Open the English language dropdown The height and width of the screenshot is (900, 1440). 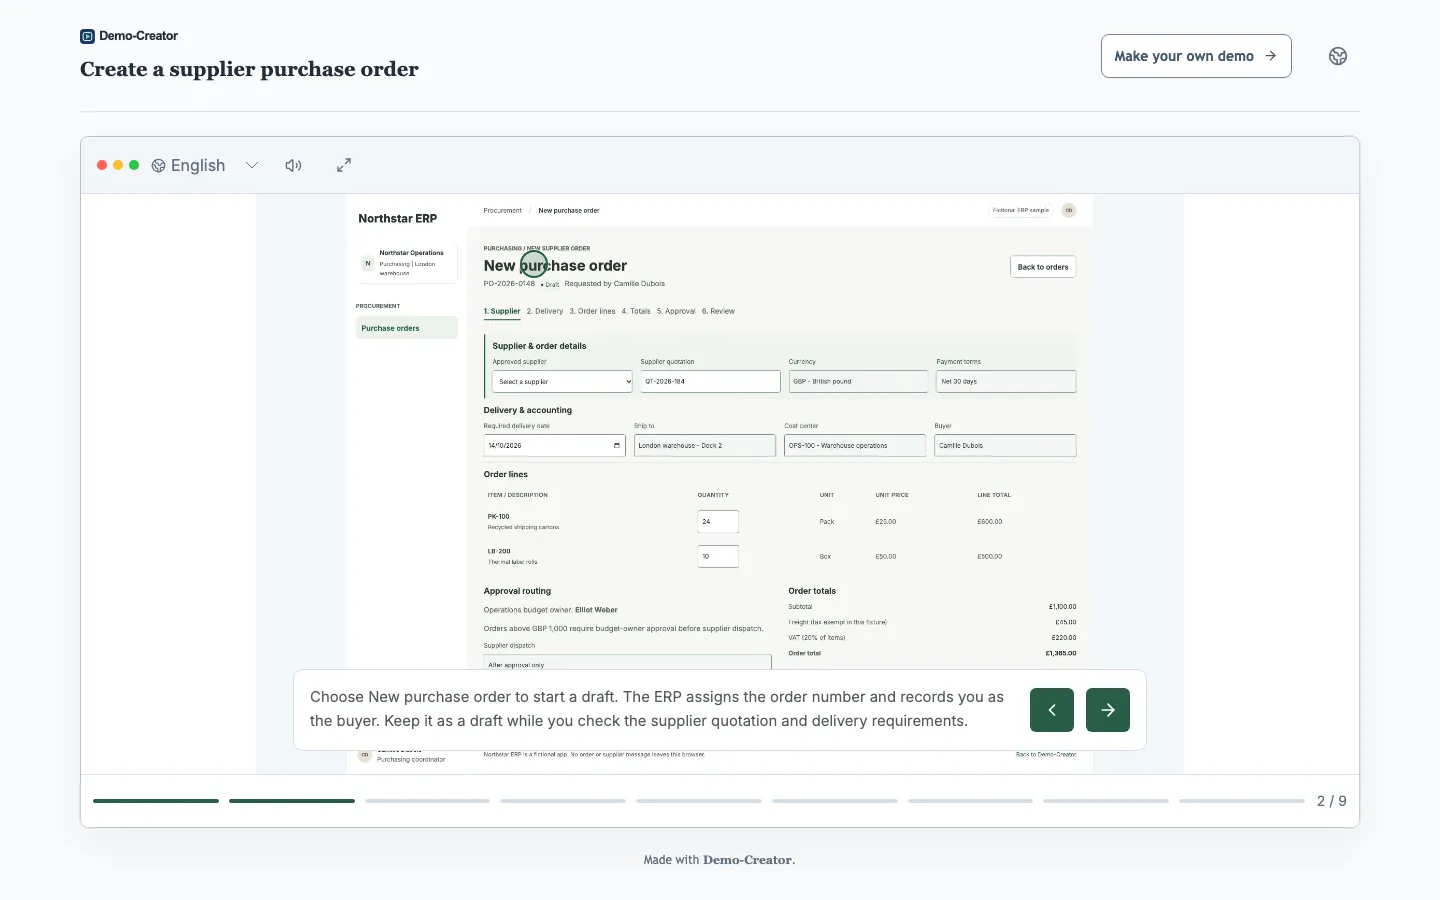point(205,165)
